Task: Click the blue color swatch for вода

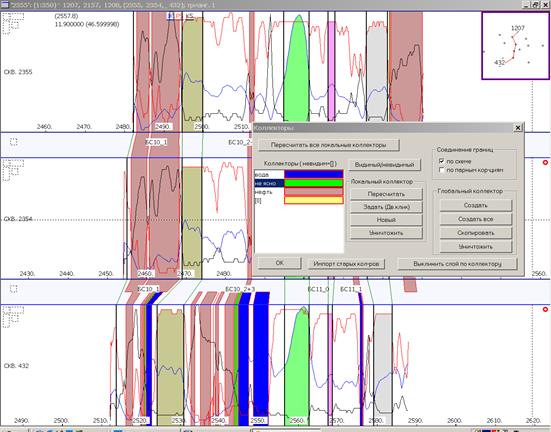Action: pos(313,174)
